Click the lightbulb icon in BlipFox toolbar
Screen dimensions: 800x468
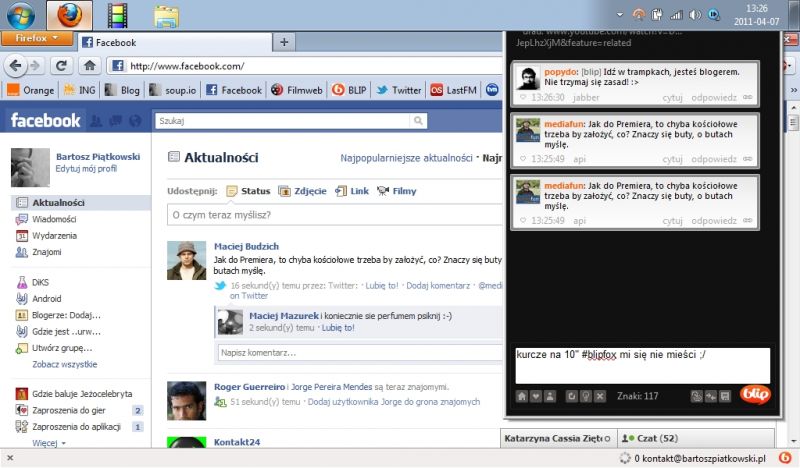tap(586, 396)
